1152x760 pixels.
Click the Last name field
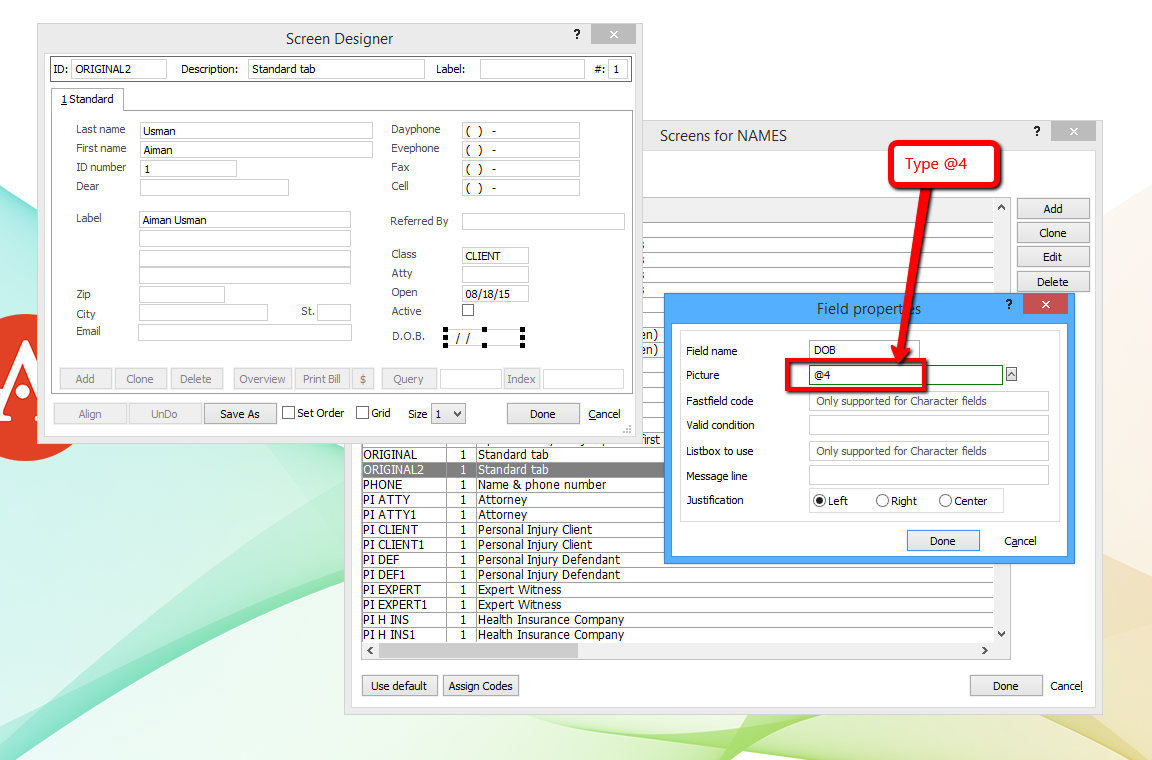256,131
